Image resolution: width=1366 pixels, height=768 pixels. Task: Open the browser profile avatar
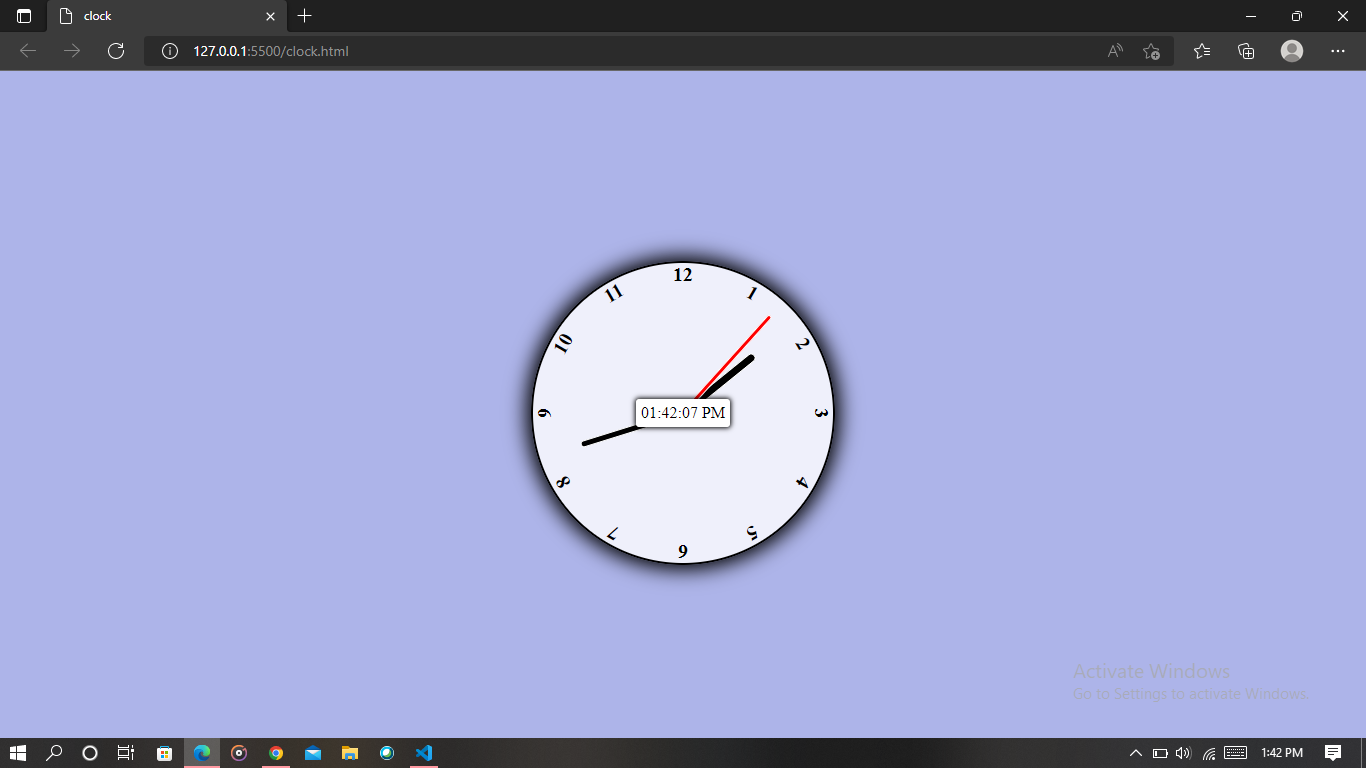click(1292, 51)
